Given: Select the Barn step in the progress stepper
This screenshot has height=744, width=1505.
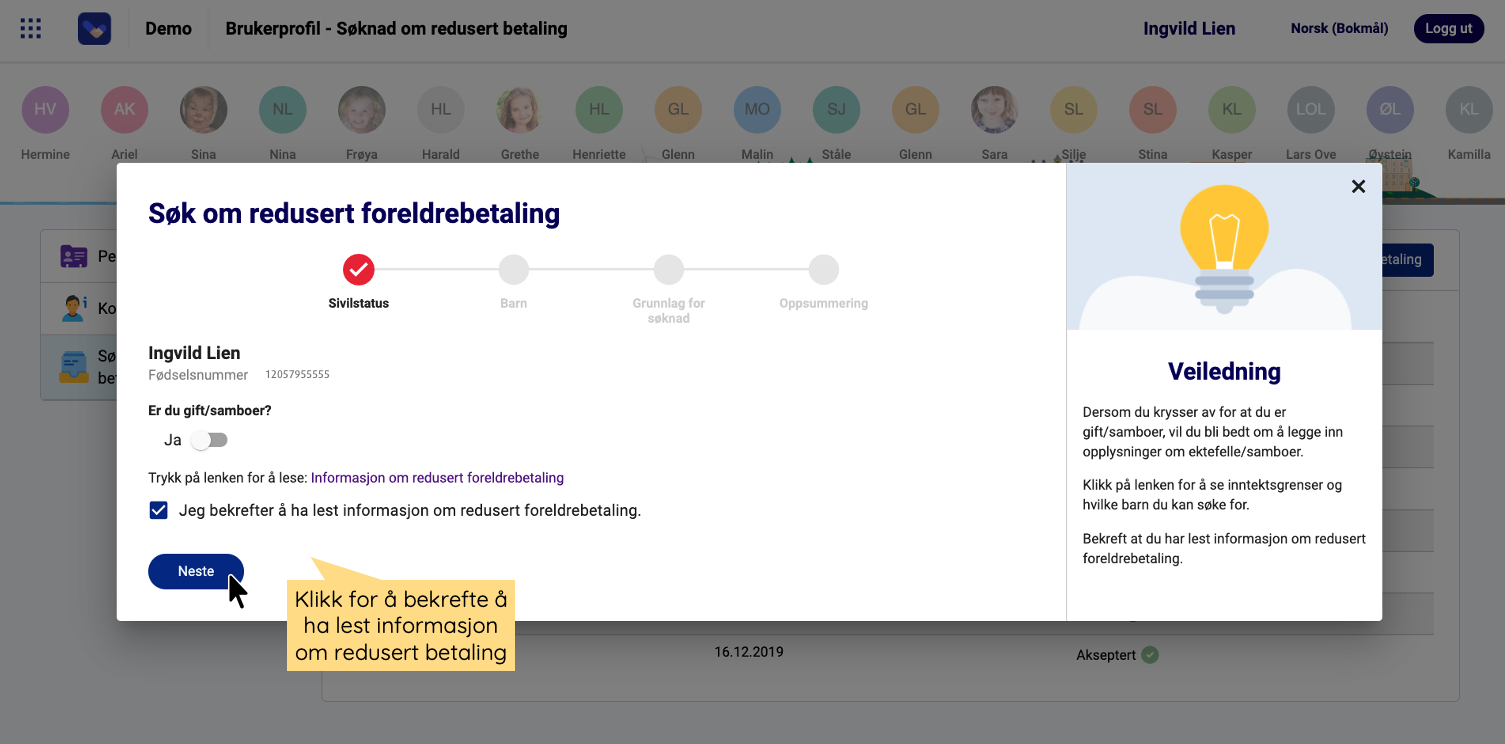Looking at the screenshot, I should point(513,269).
